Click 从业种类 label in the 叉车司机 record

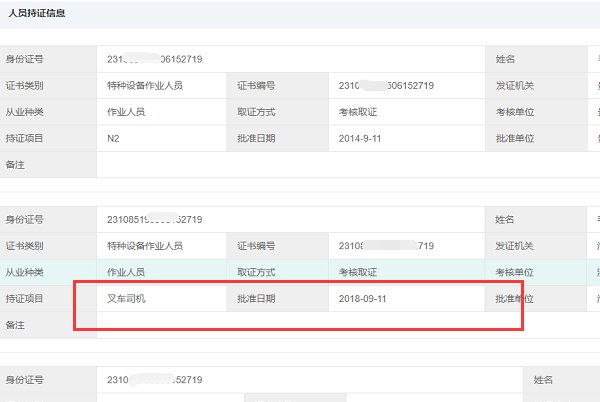click(x=24, y=272)
